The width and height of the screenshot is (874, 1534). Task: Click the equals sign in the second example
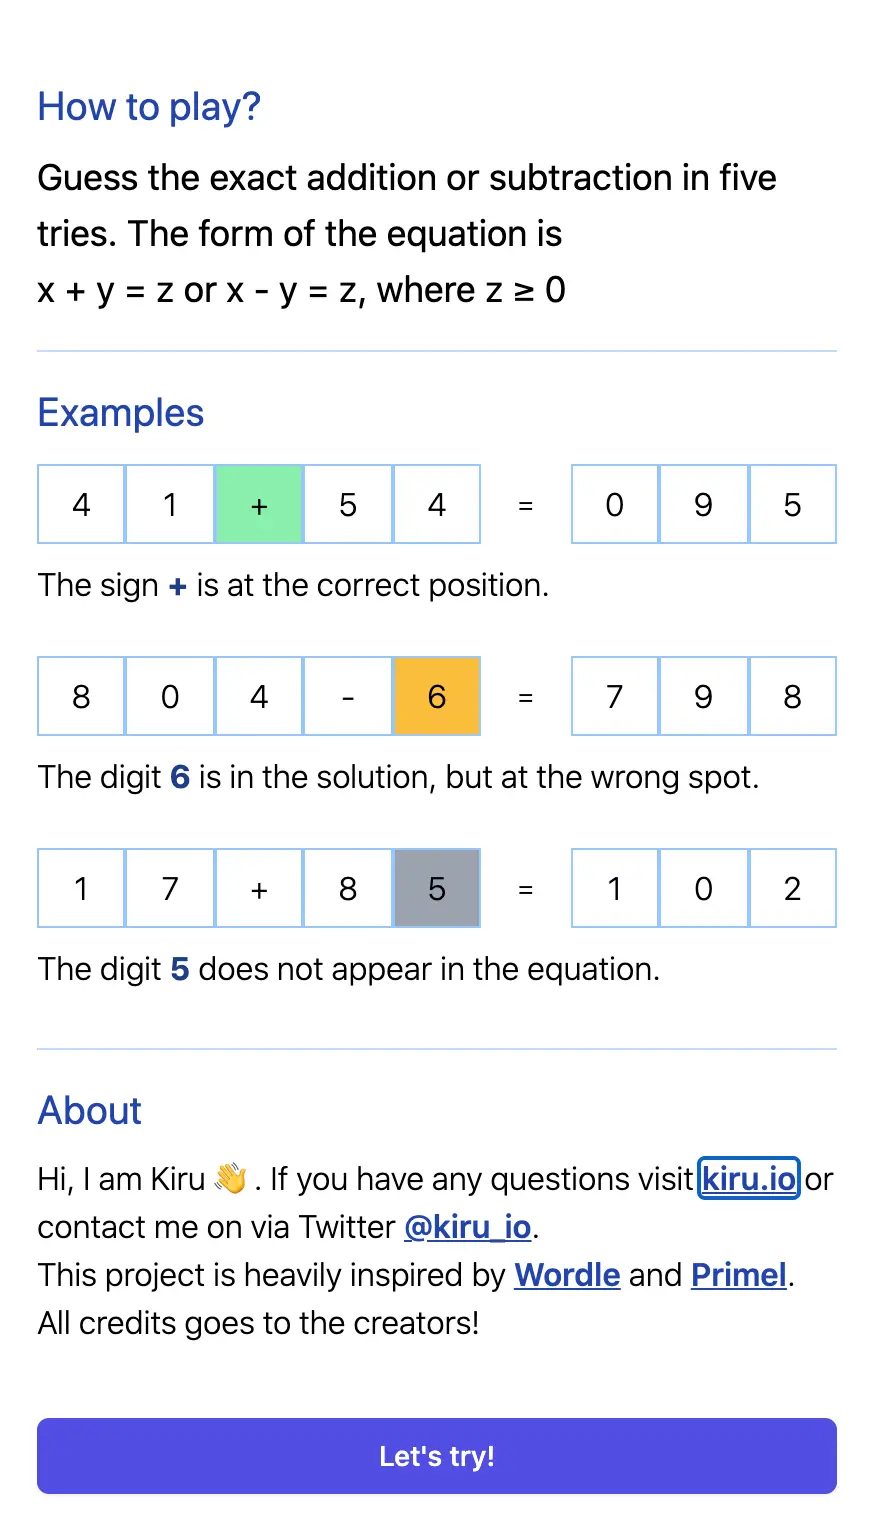click(x=526, y=696)
